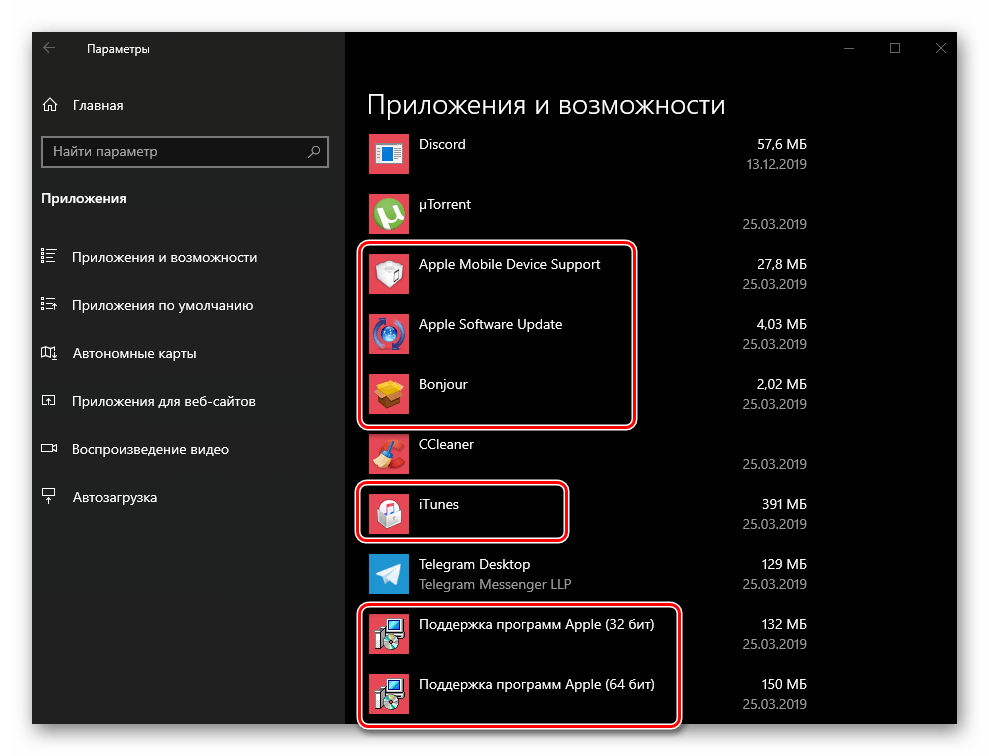Click icon of Поддержка программ Apple (32 бит)
989x756 pixels.
point(389,634)
